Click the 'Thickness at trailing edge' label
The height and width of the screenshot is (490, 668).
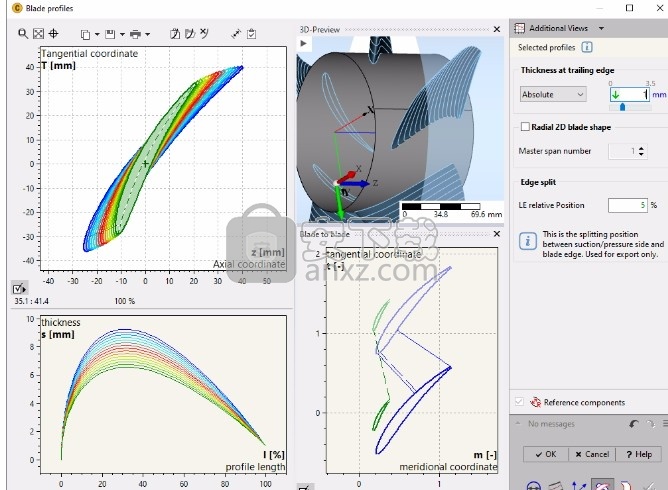point(567,70)
